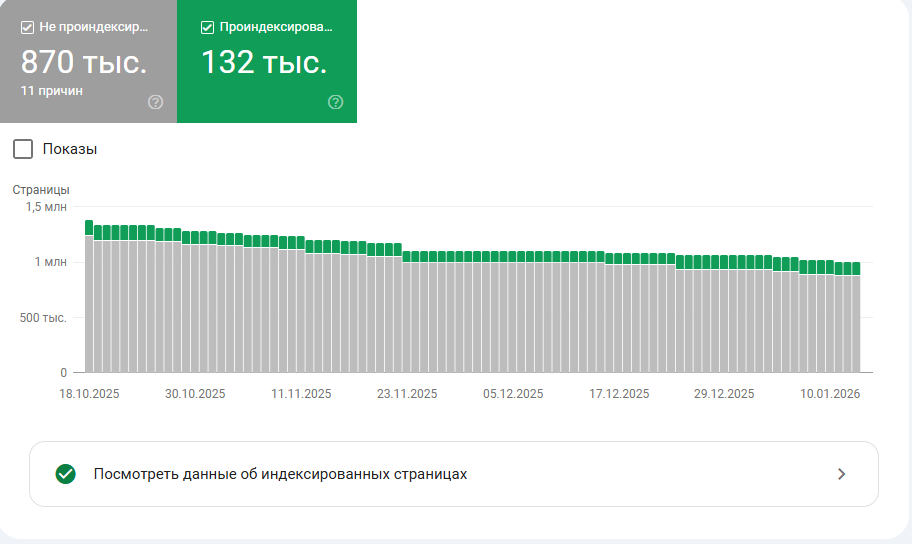
Task: Click the date label 29.12.2025
Action: tap(724, 394)
